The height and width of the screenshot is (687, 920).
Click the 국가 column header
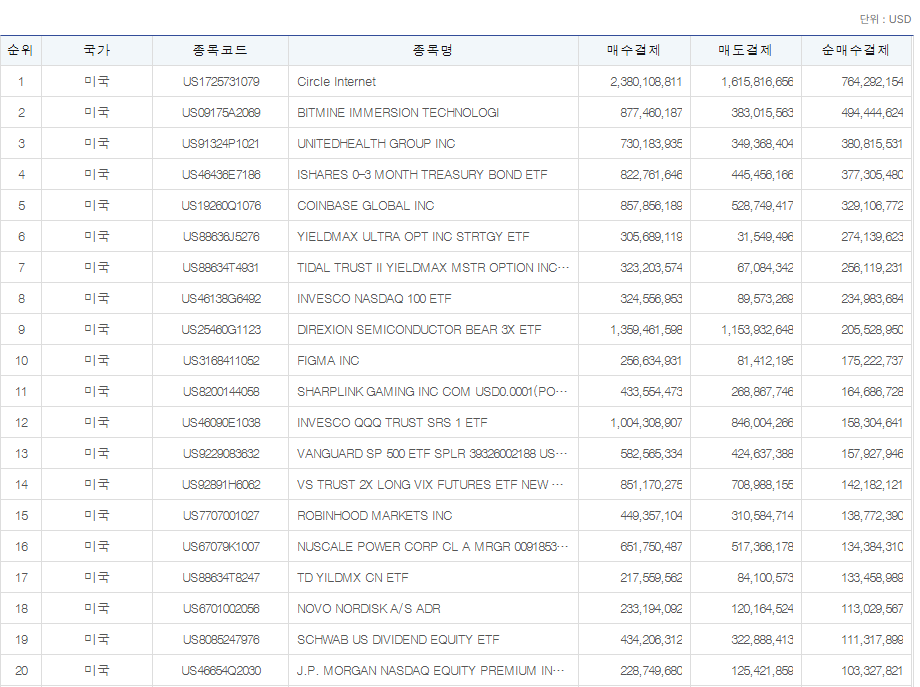click(x=97, y=50)
